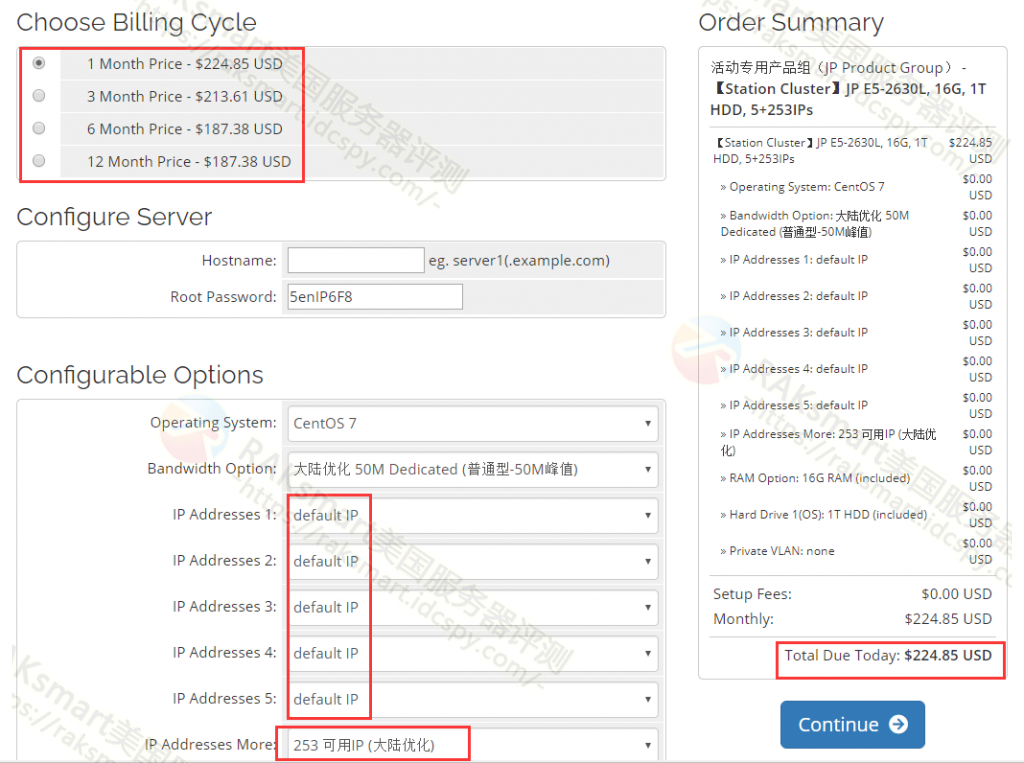This screenshot has height=763, width=1024.
Task: Click the 'Monthly:' label in order summary
Action: pos(743,619)
